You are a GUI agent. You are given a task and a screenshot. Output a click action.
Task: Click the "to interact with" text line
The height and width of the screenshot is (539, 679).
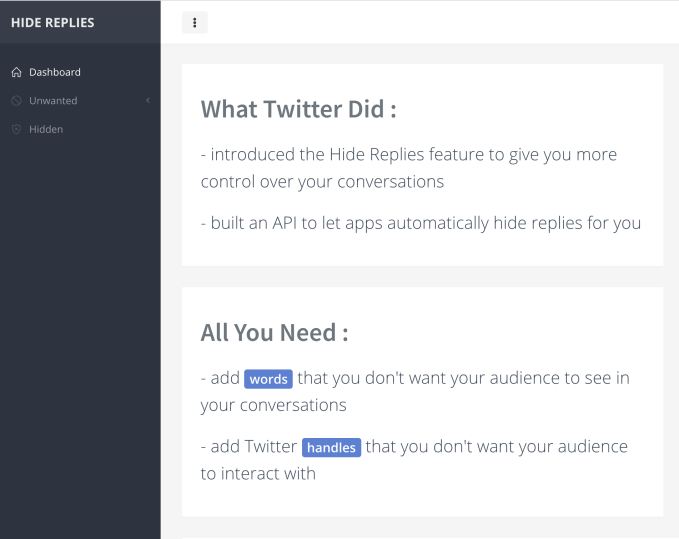258,474
